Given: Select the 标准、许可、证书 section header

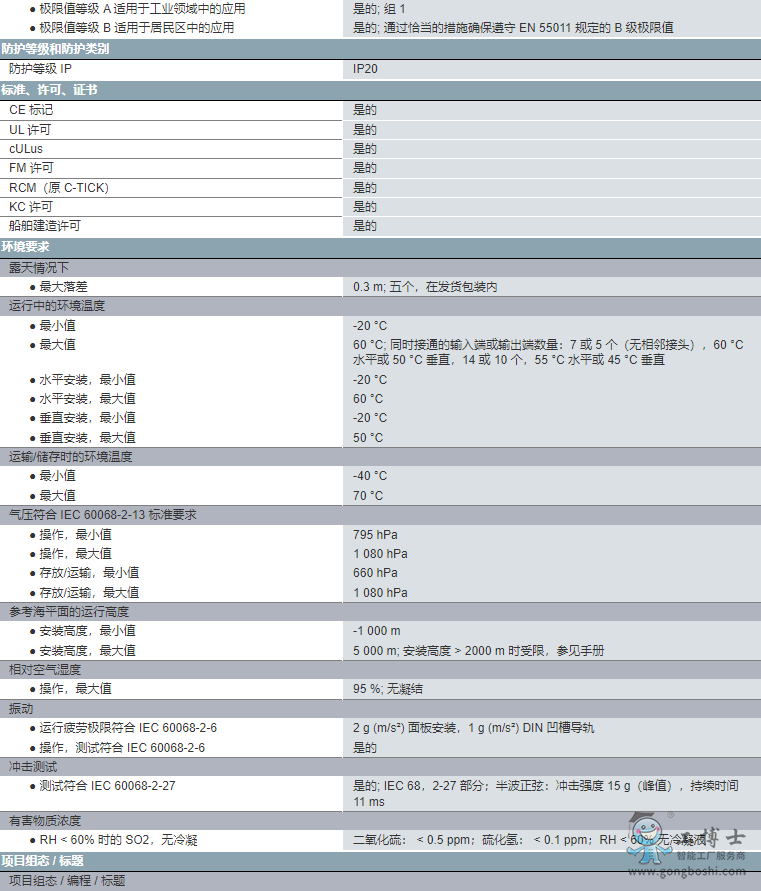Looking at the screenshot, I should (x=49, y=90).
